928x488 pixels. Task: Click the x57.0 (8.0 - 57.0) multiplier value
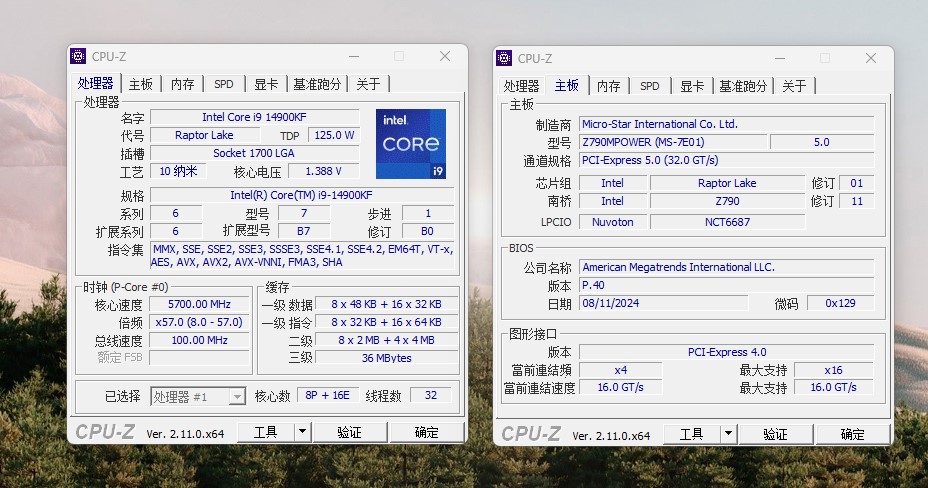click(x=199, y=322)
